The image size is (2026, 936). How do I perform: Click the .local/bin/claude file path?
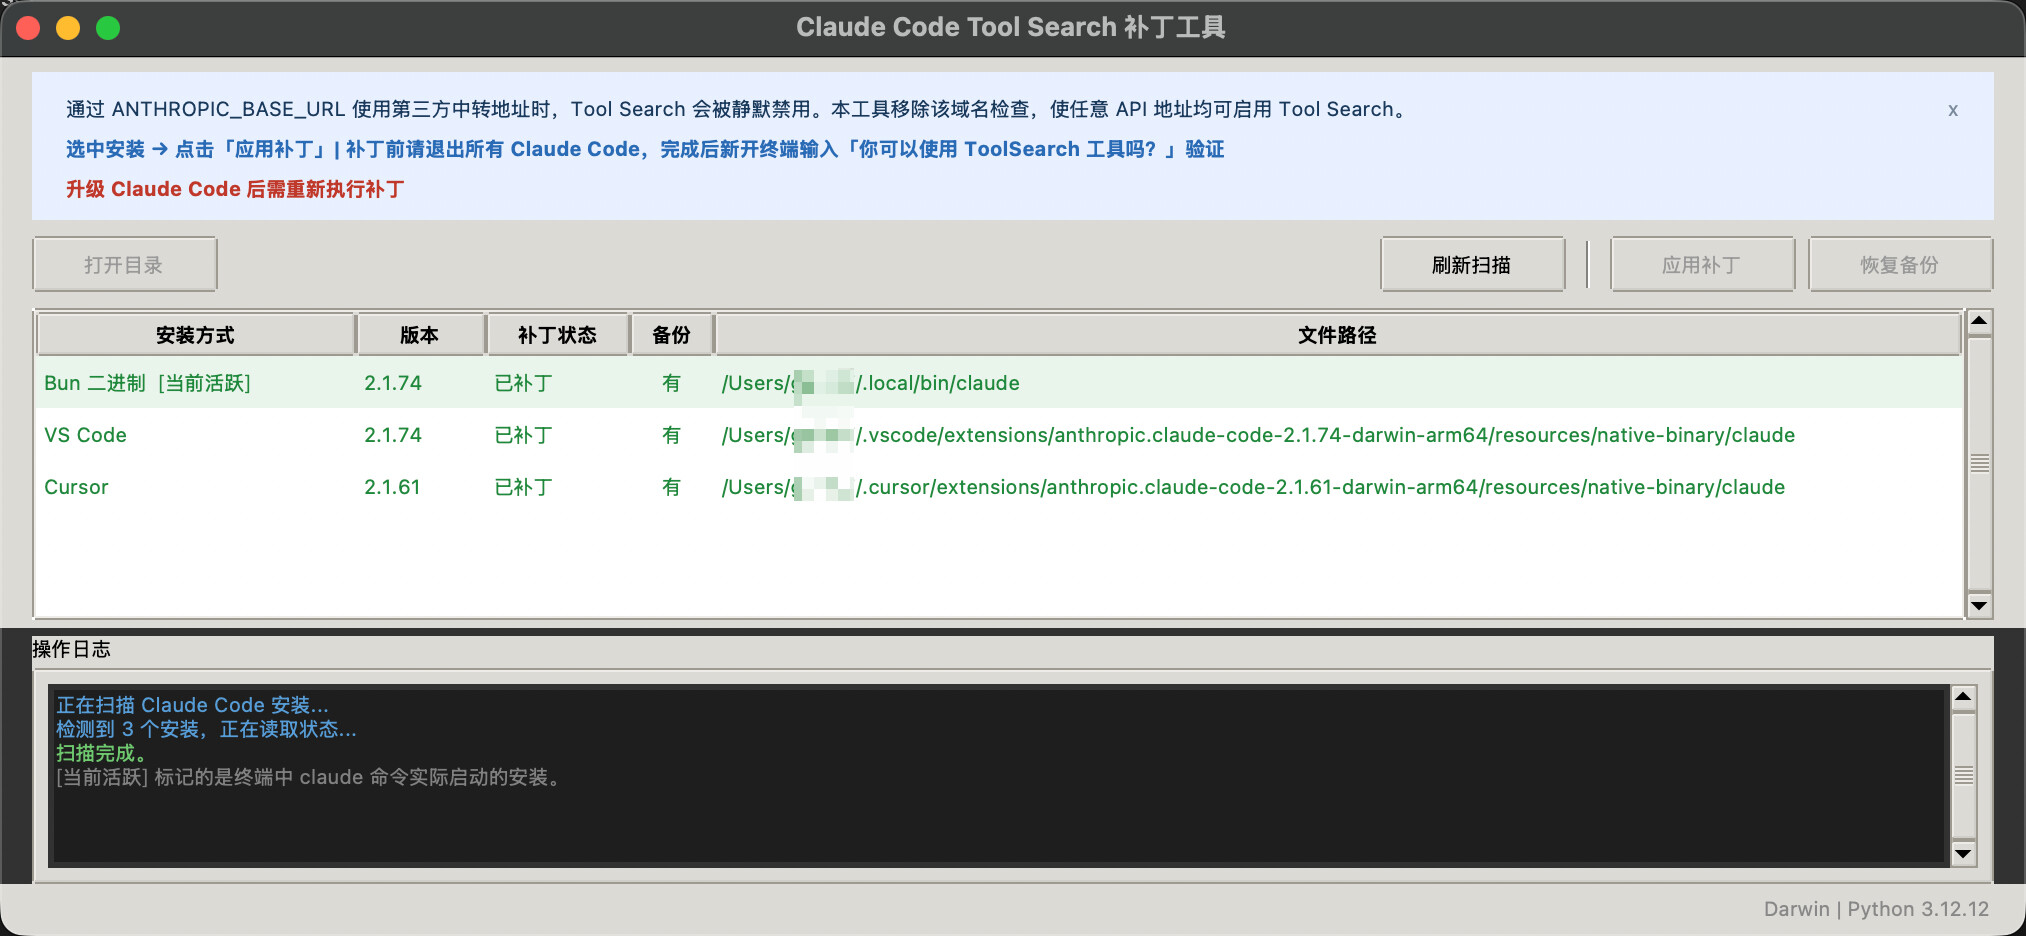tap(870, 383)
